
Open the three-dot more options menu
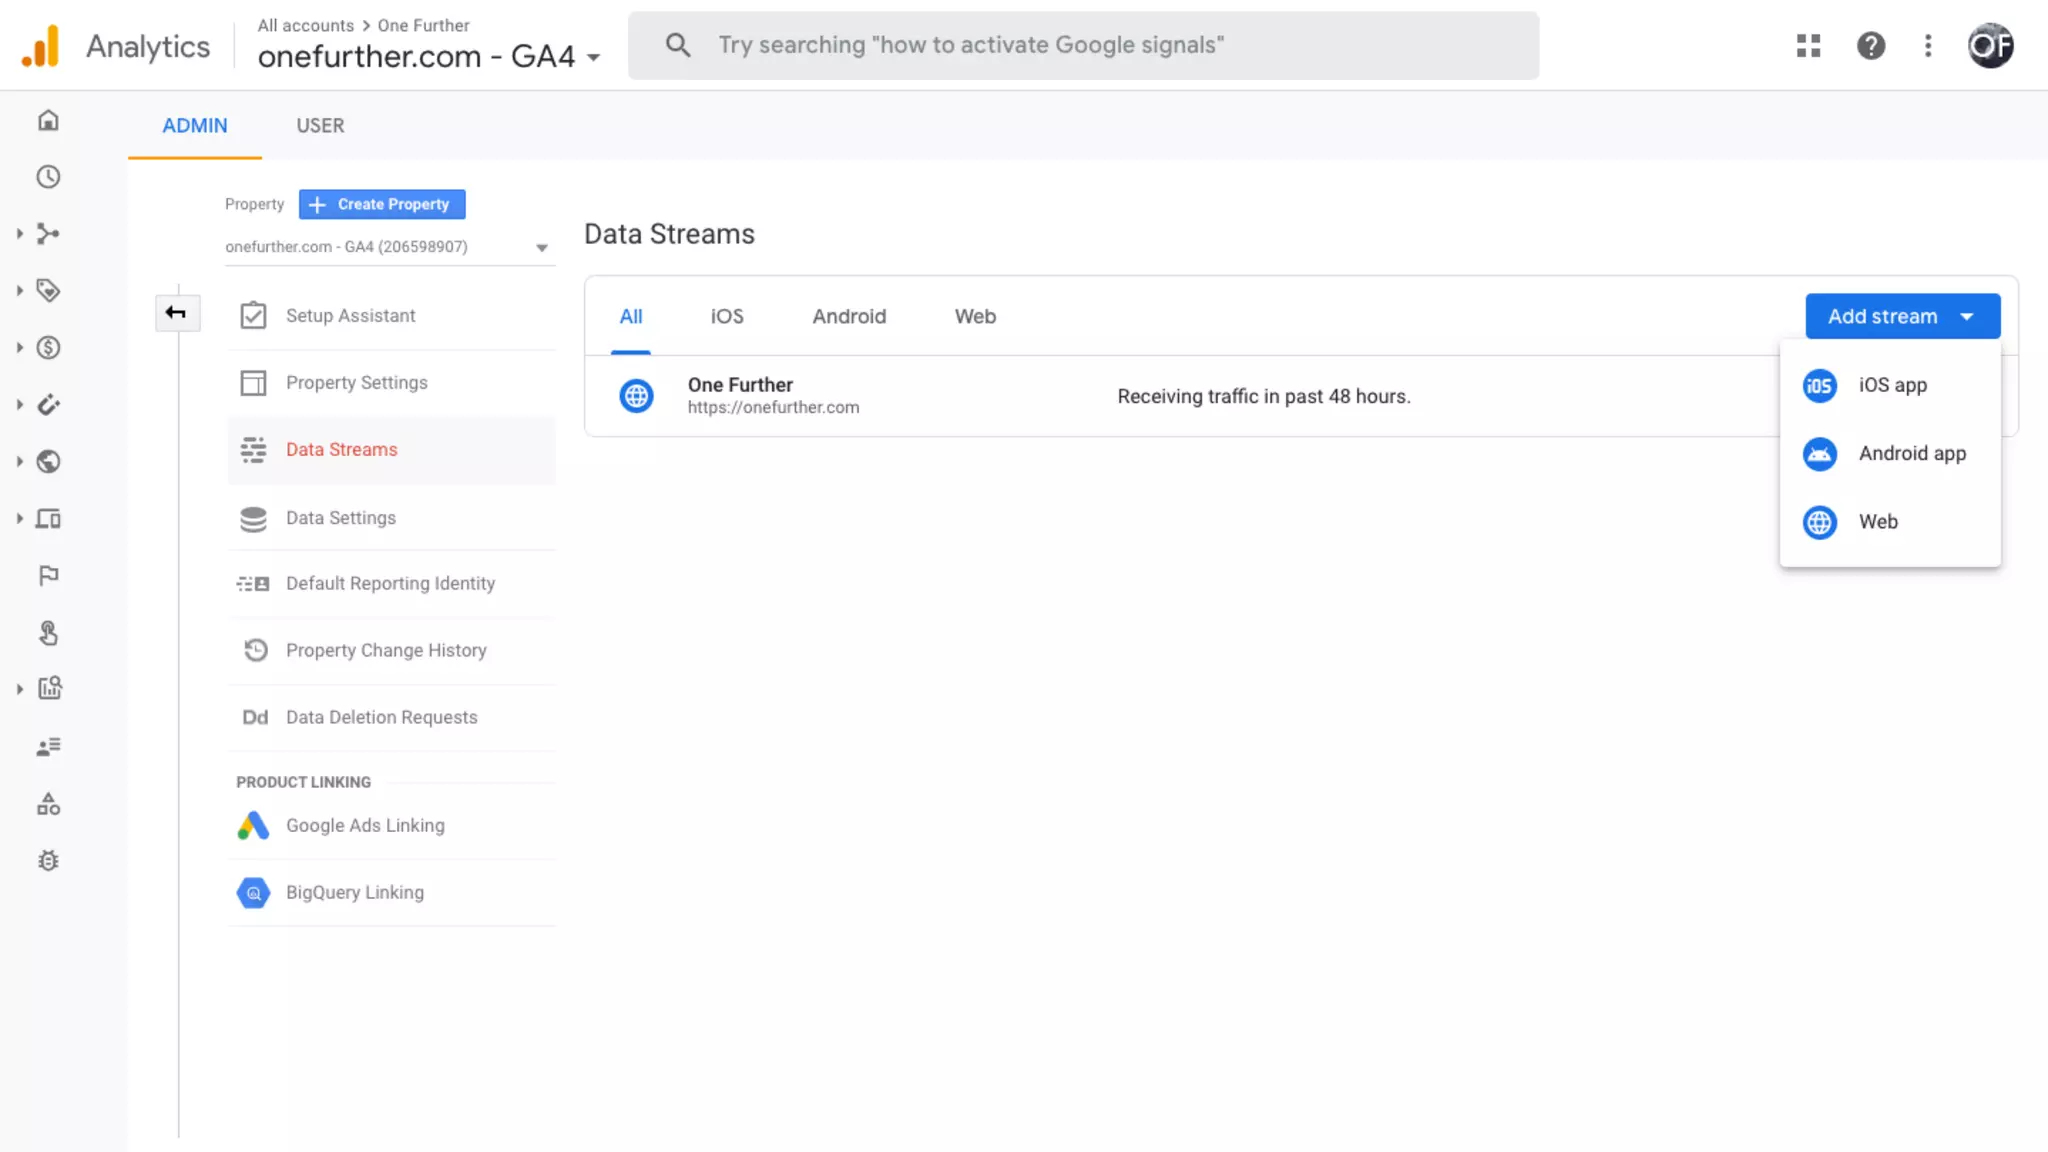click(1928, 45)
